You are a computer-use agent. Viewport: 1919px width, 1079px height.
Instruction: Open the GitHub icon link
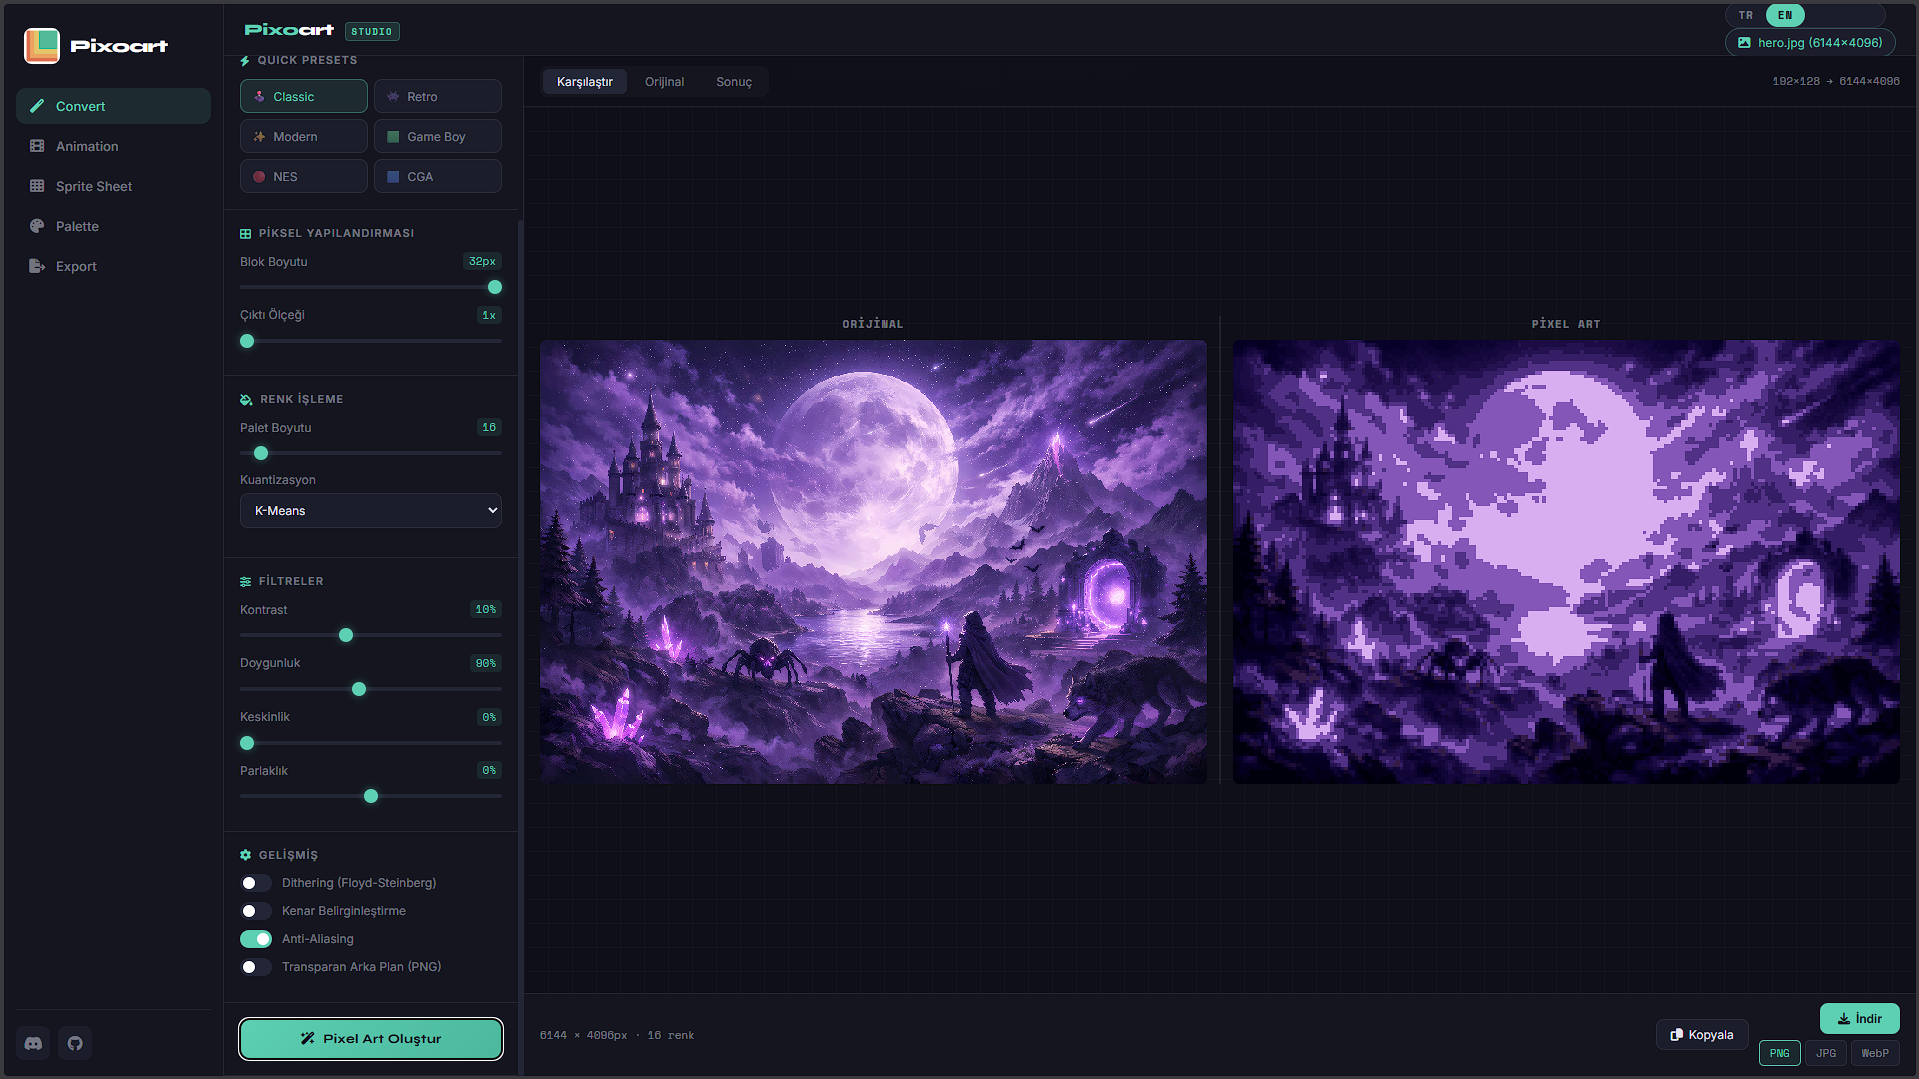pyautogui.click(x=75, y=1043)
